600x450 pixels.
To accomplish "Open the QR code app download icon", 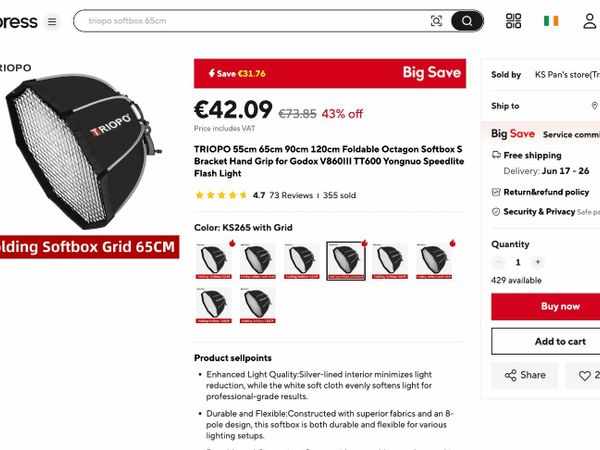I will coord(513,21).
